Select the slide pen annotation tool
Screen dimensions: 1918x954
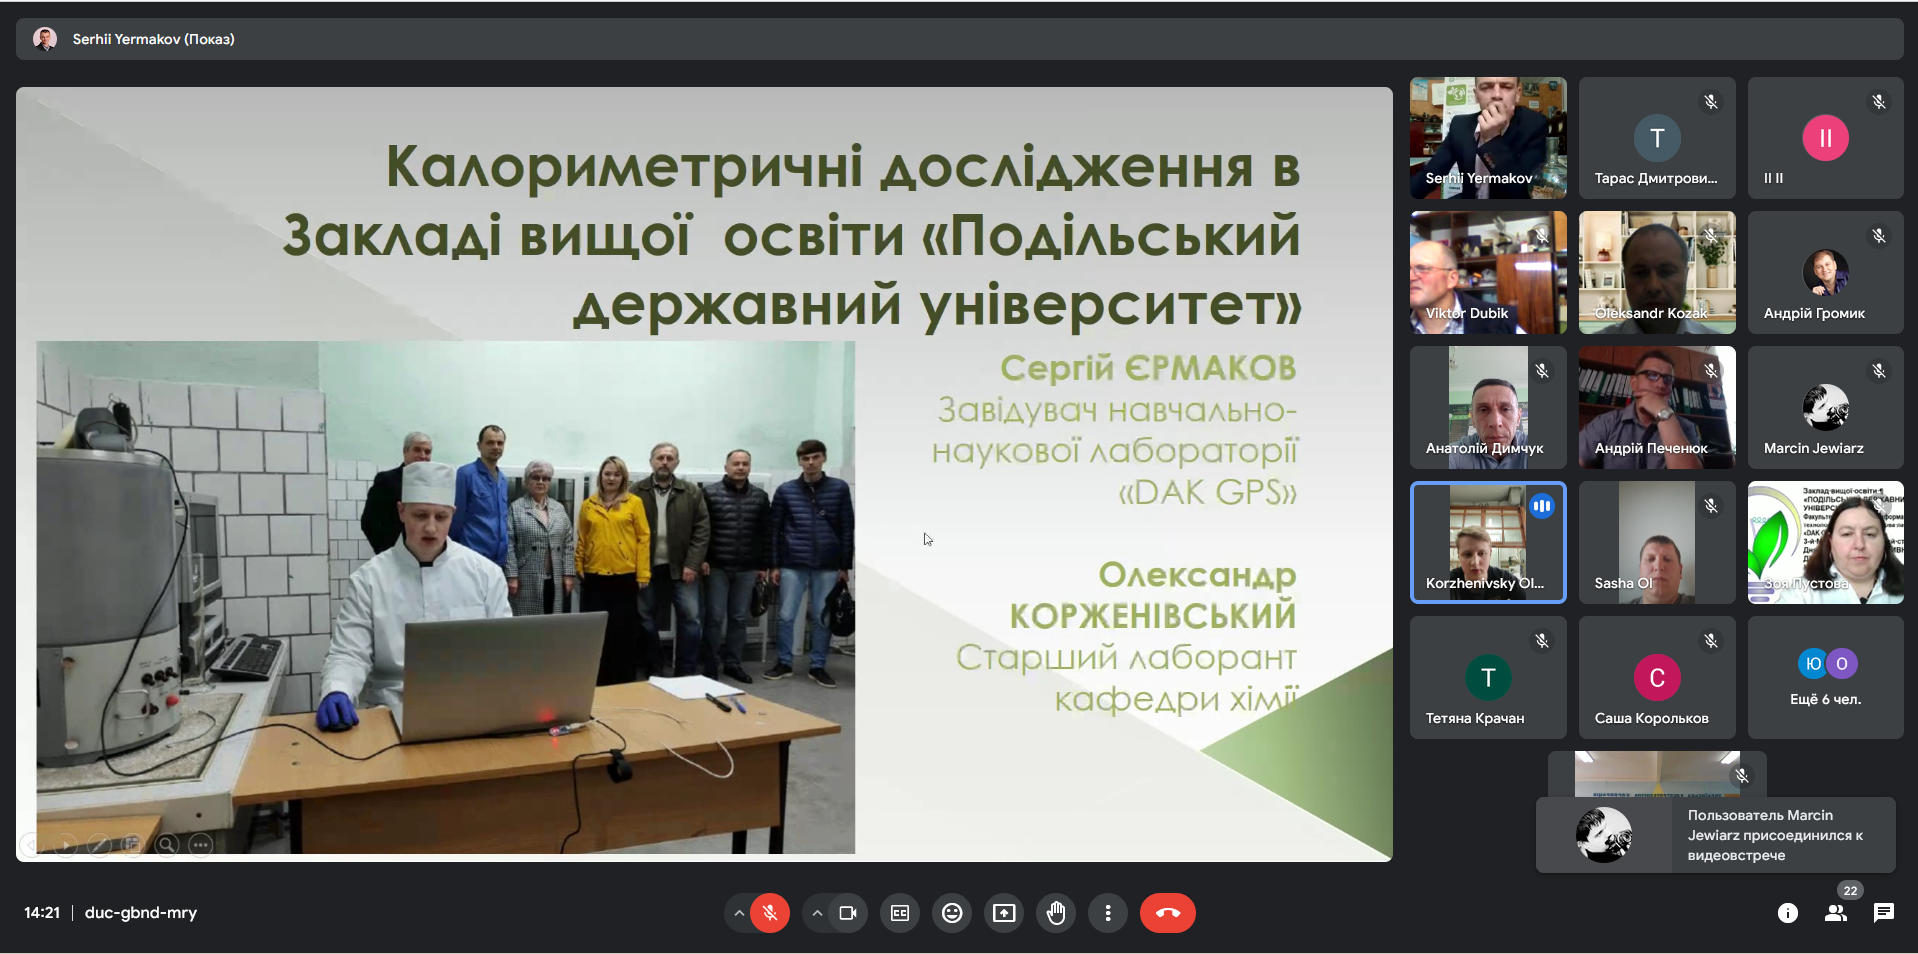tap(99, 845)
